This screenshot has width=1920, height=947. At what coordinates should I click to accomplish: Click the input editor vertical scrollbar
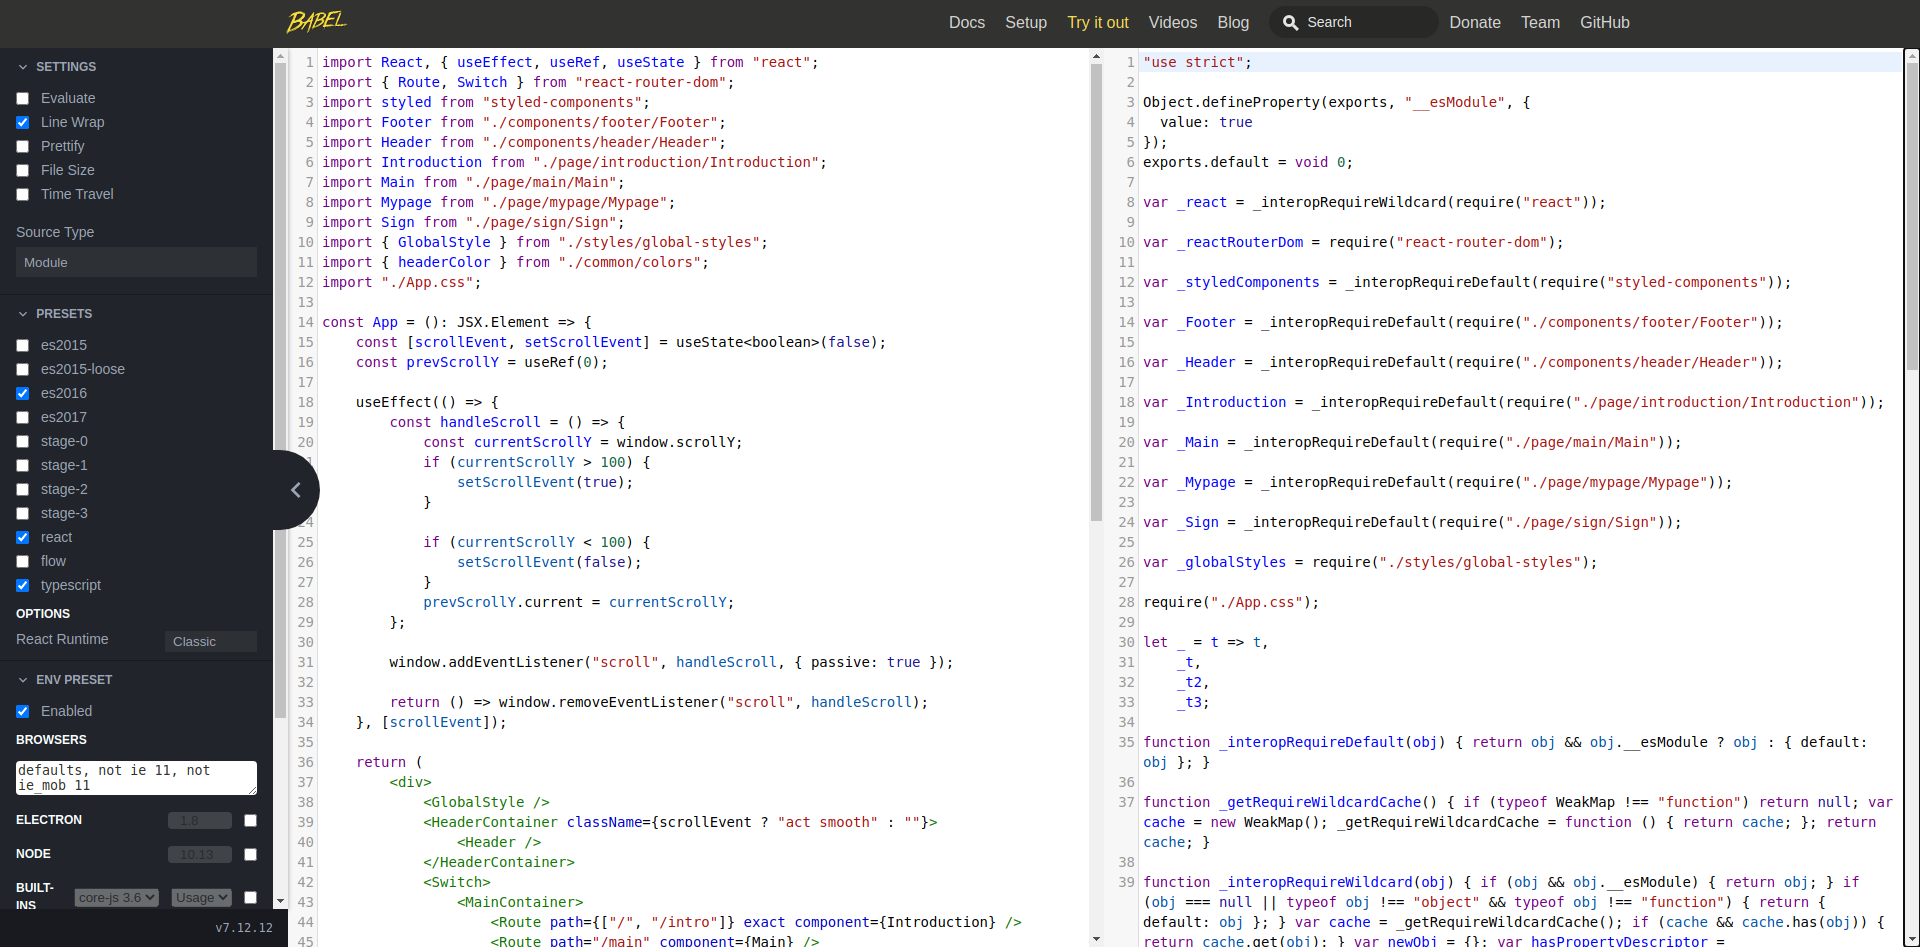point(1096,290)
